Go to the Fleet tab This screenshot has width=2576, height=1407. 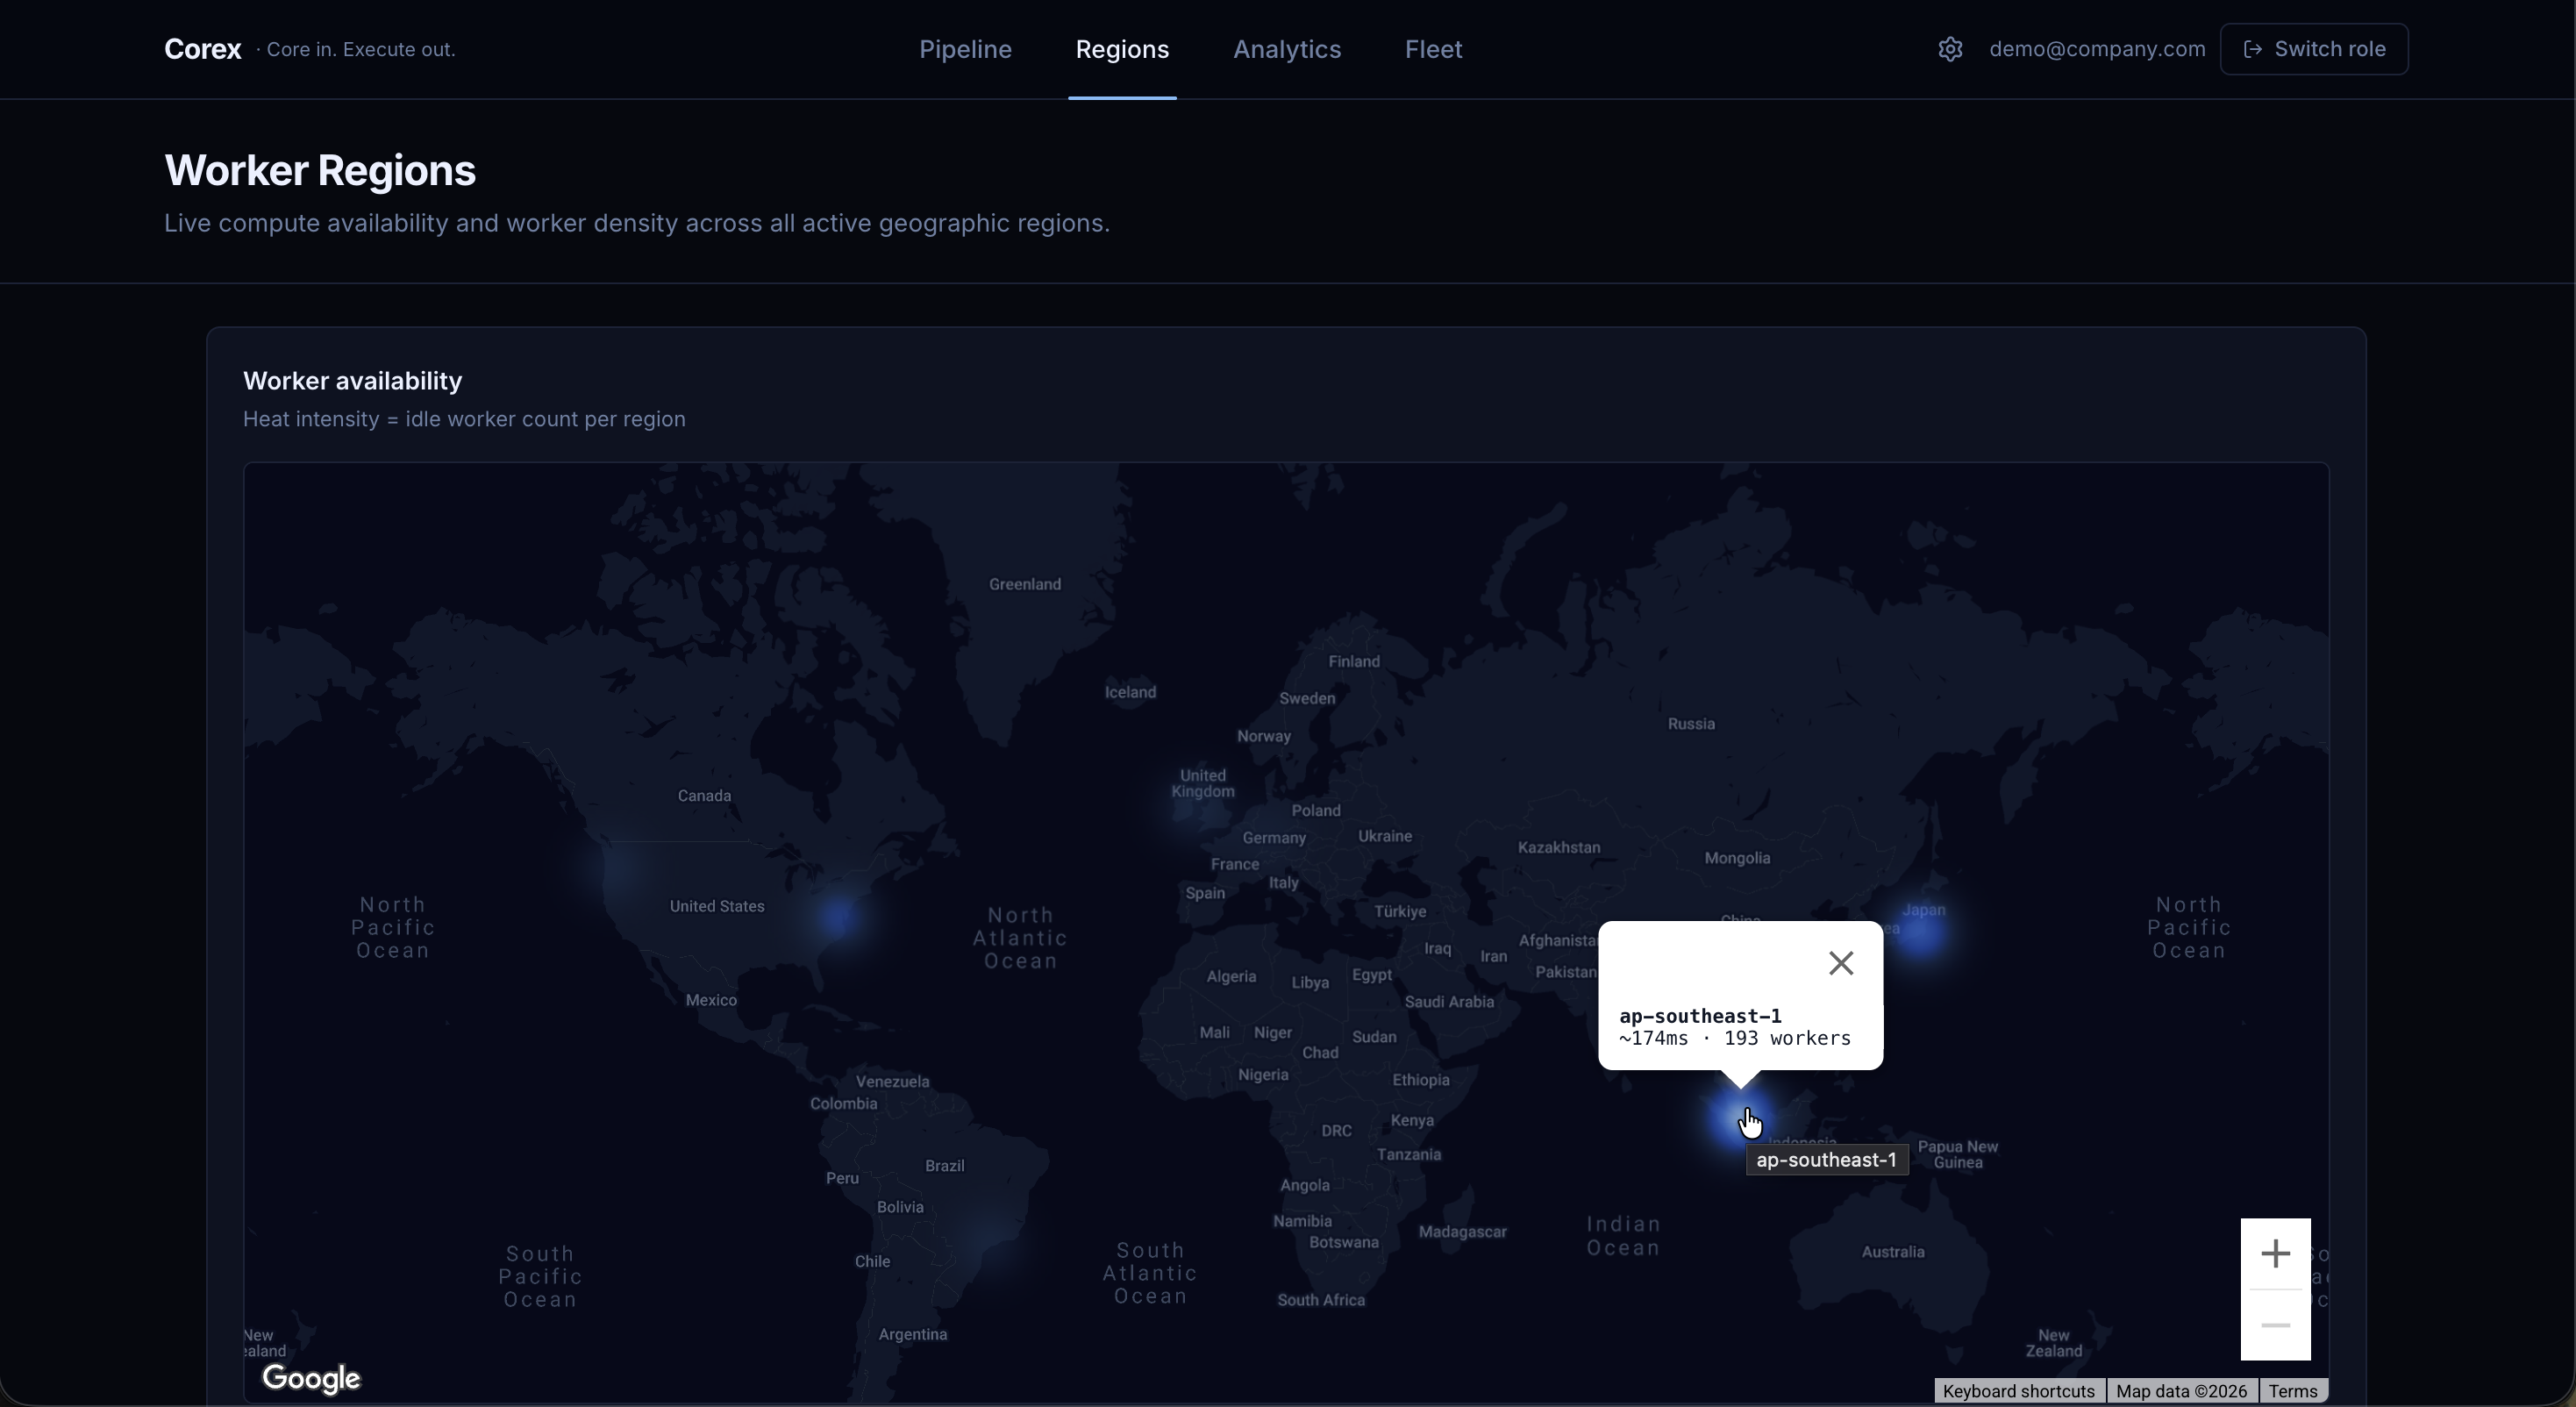click(x=1433, y=49)
